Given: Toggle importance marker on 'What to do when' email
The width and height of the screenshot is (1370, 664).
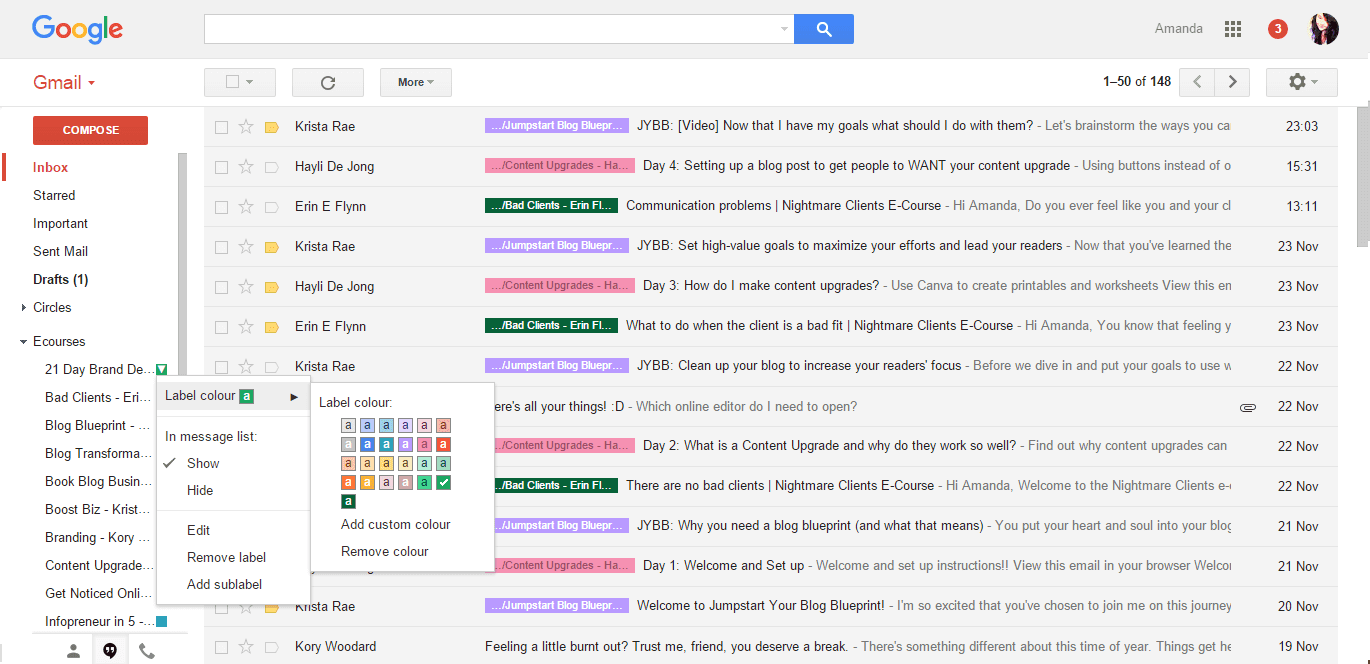Looking at the screenshot, I should tap(271, 327).
